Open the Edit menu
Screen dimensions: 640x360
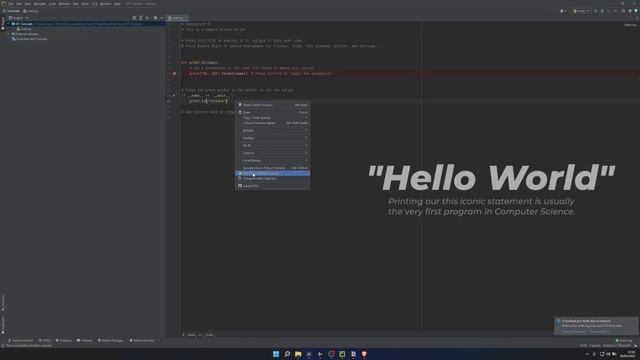coord(19,4)
